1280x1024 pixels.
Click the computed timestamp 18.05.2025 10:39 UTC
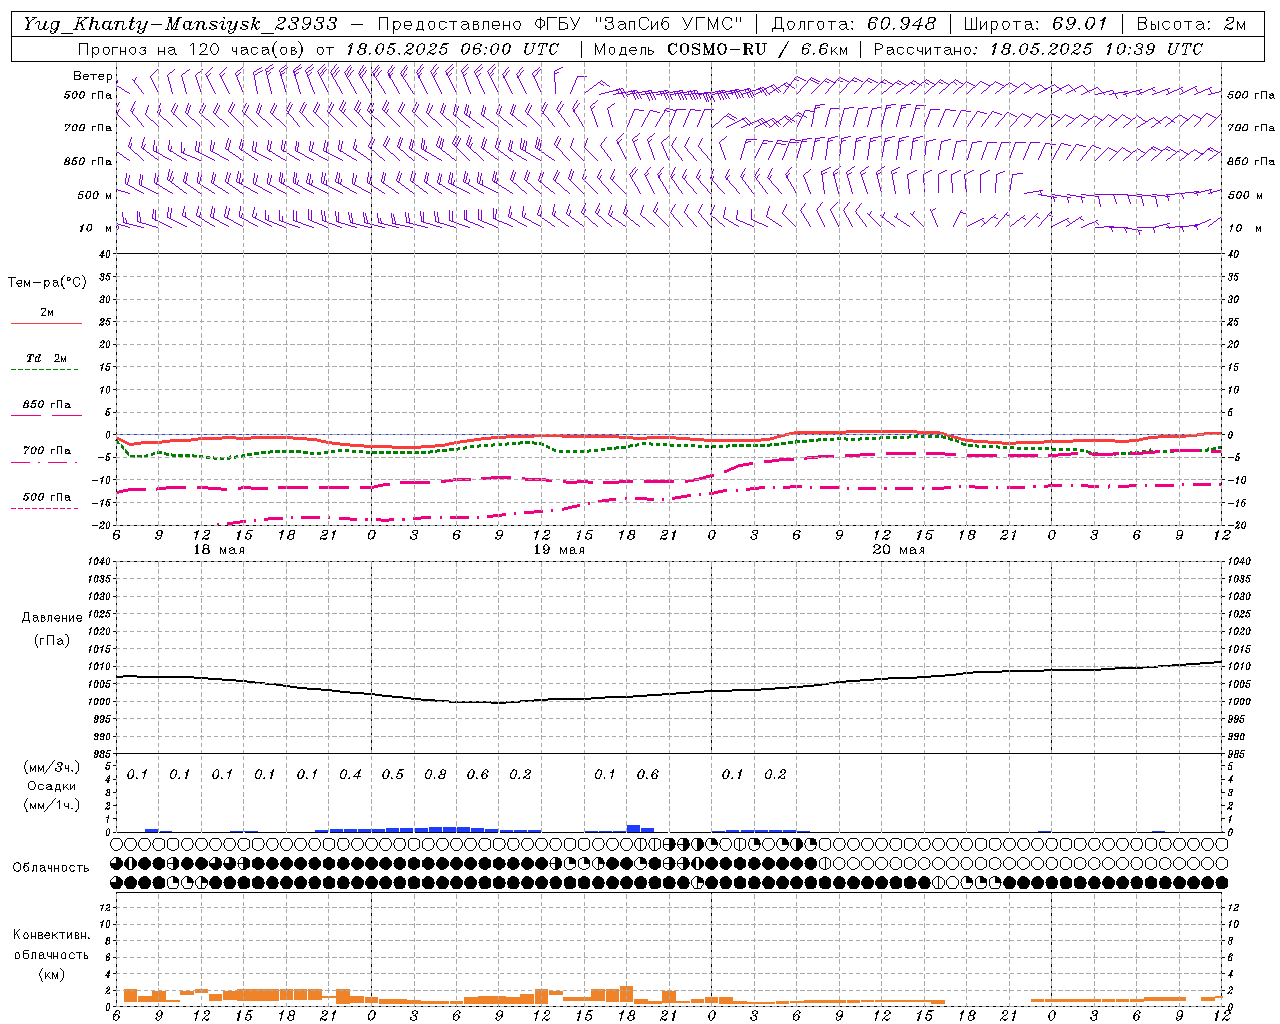(x=1097, y=49)
